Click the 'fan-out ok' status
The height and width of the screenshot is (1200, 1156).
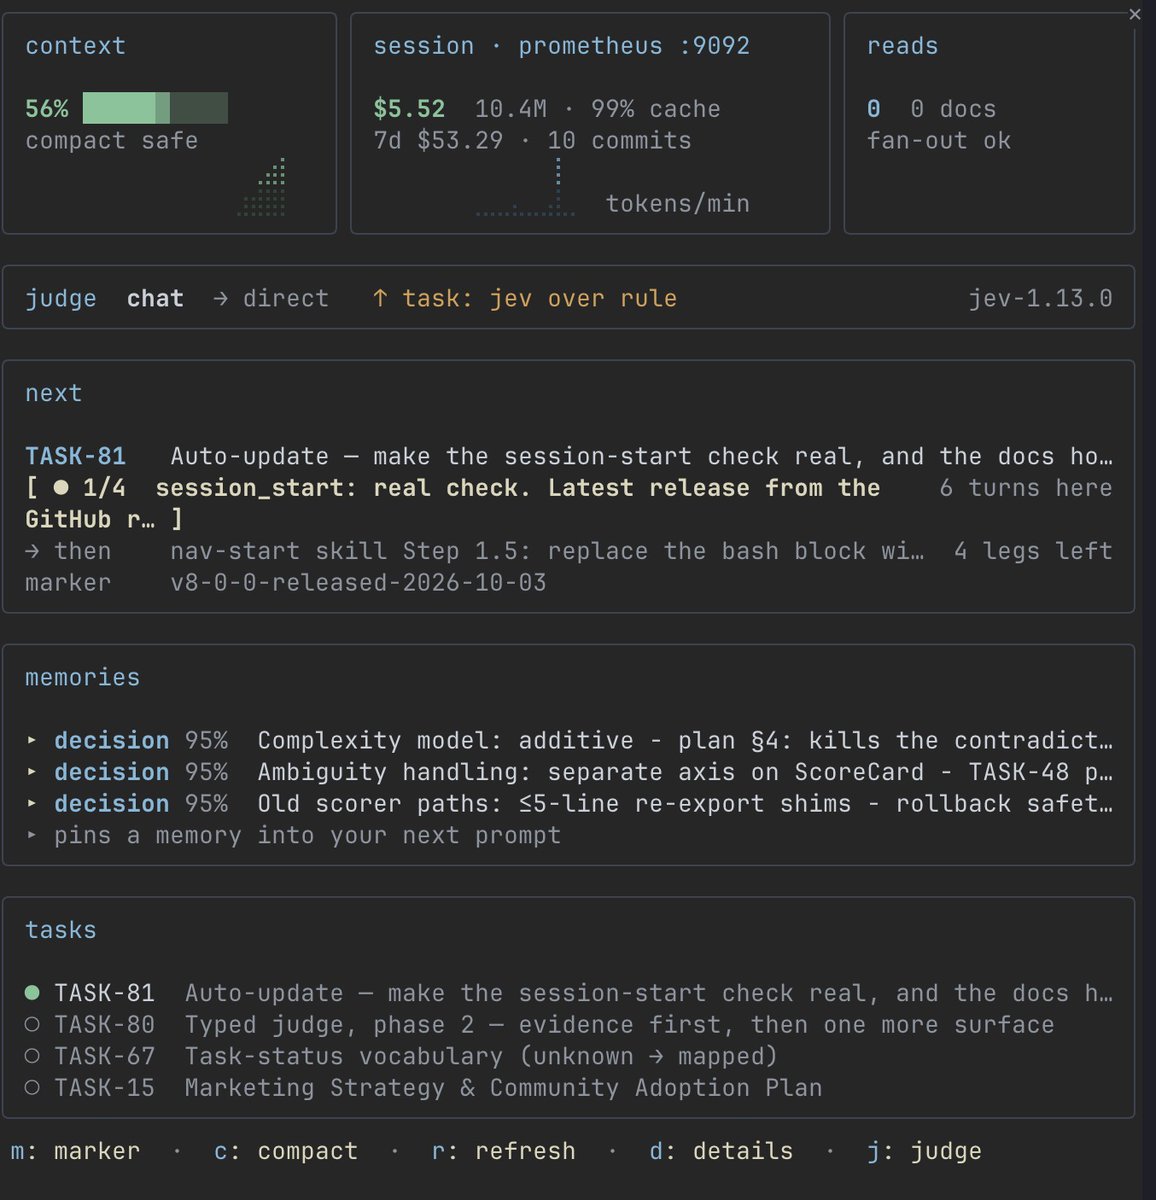tap(938, 141)
